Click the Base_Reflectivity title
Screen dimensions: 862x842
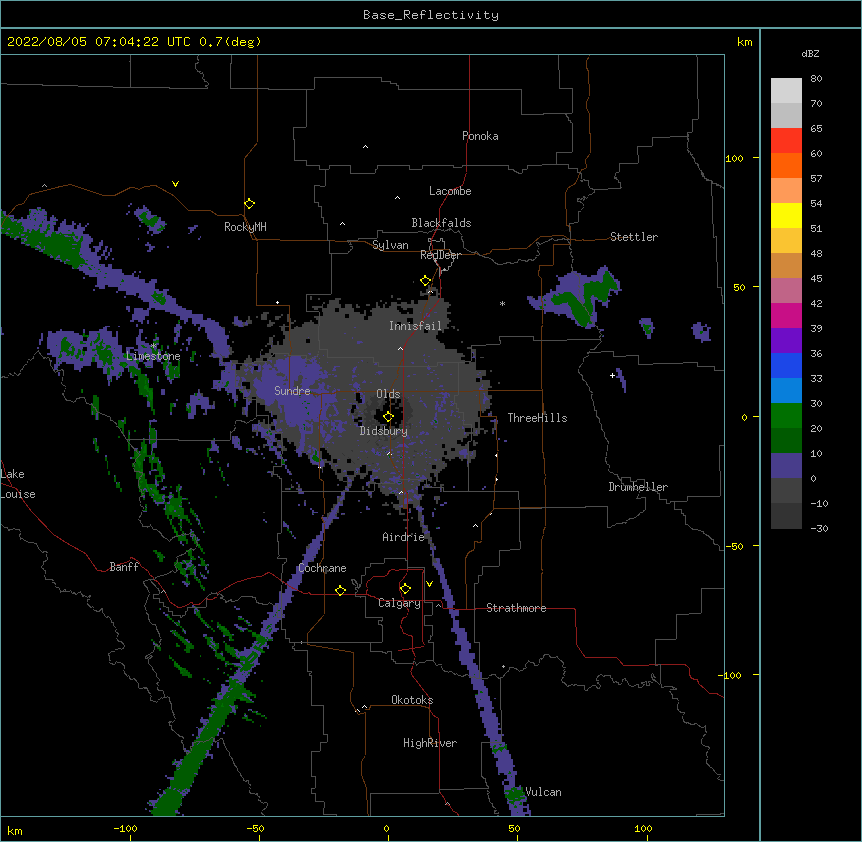point(431,15)
